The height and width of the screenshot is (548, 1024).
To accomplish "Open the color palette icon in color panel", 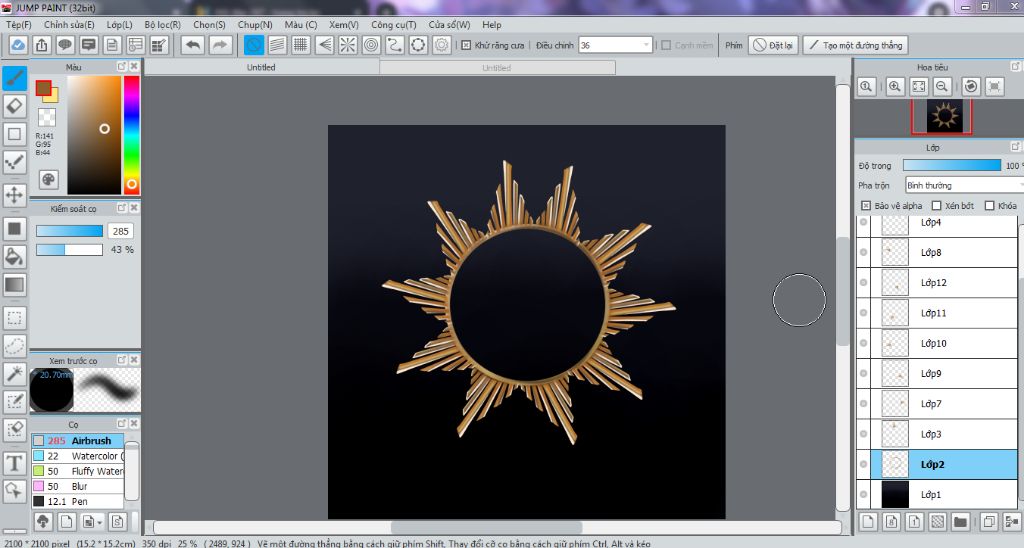I will coord(48,179).
